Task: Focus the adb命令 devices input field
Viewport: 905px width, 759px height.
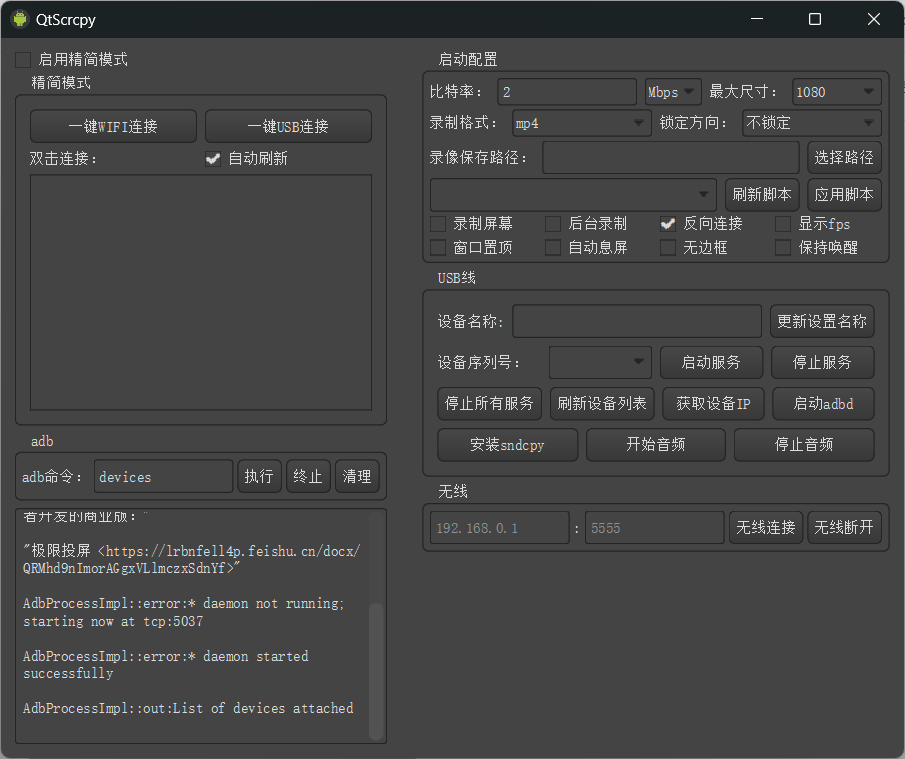Action: 163,476
